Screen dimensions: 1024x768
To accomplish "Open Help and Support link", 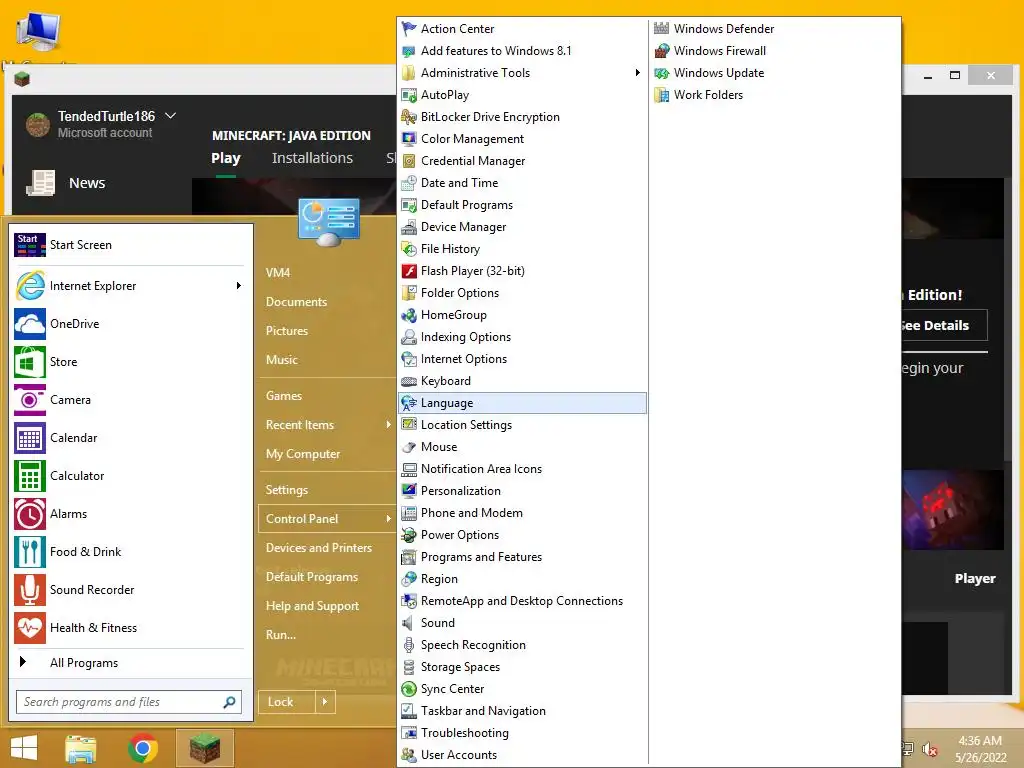I will (x=312, y=606).
